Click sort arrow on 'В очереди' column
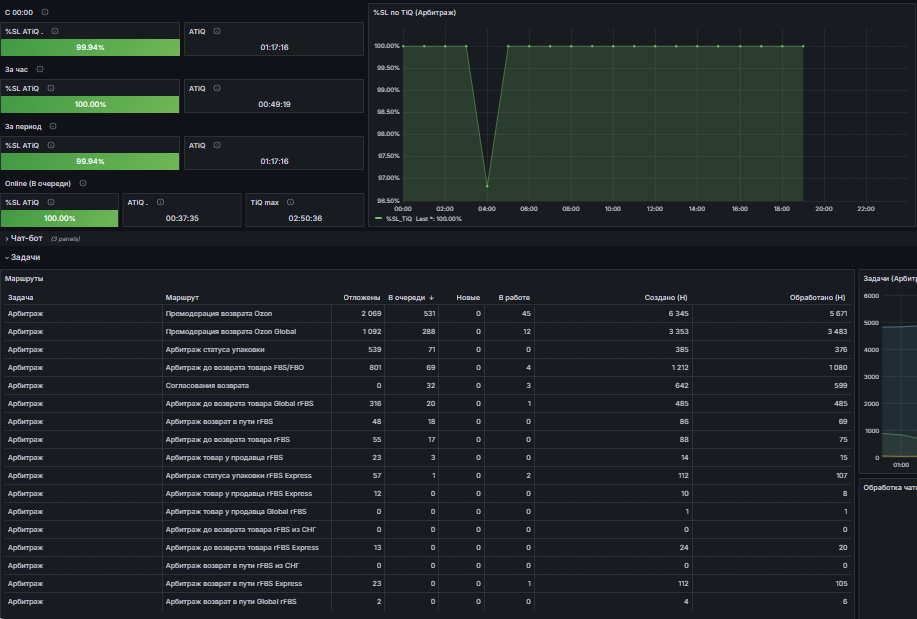The height and width of the screenshot is (619, 917). point(432,298)
